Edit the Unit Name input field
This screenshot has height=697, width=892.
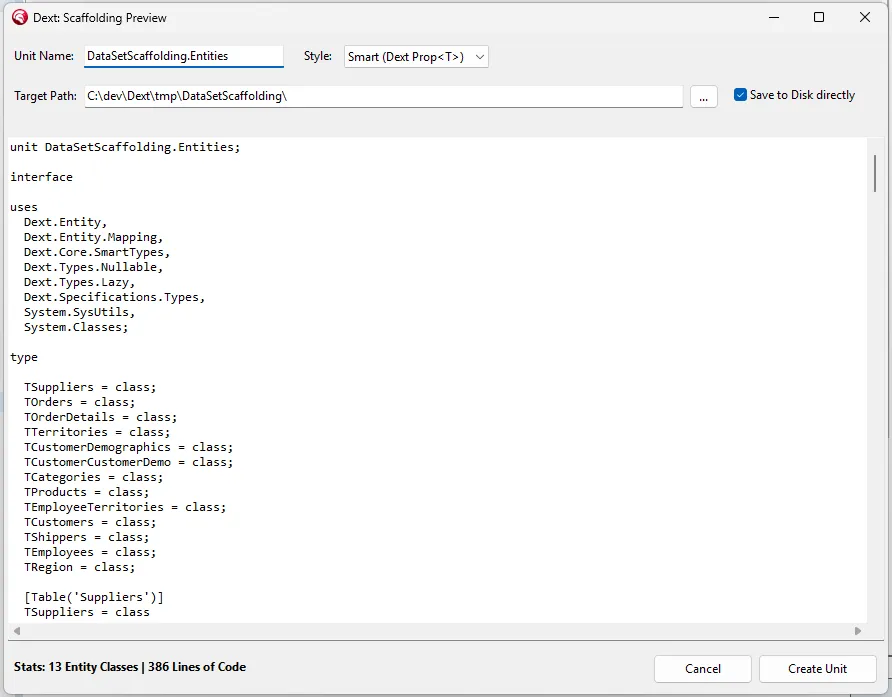pos(184,56)
